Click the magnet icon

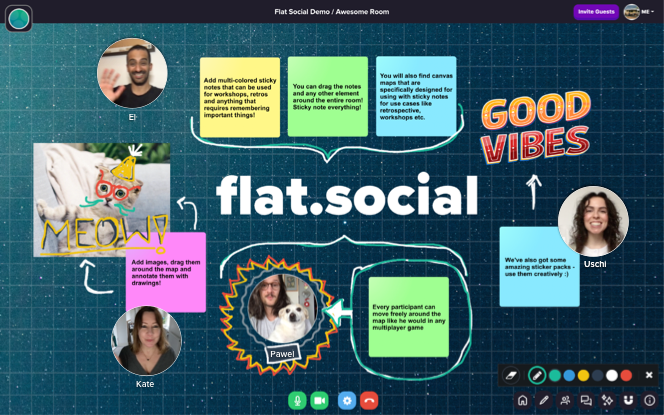(628, 400)
